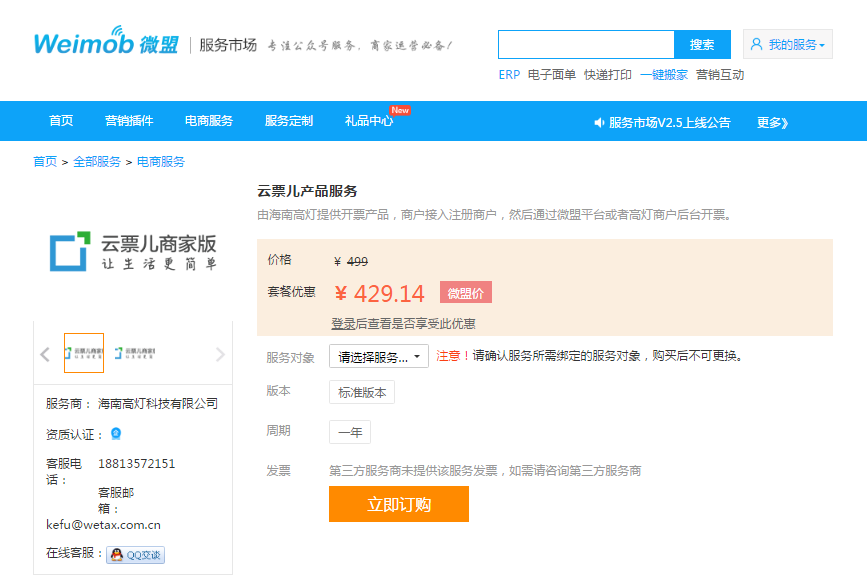Click the speaker announcement icon
The height and width of the screenshot is (588, 867).
click(599, 122)
